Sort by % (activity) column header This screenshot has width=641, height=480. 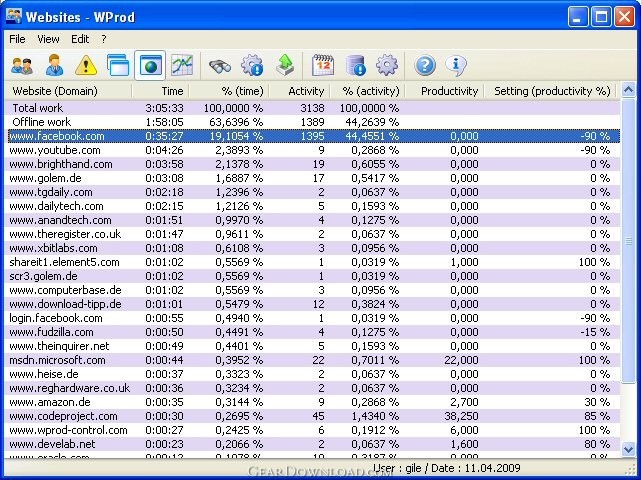[367, 91]
